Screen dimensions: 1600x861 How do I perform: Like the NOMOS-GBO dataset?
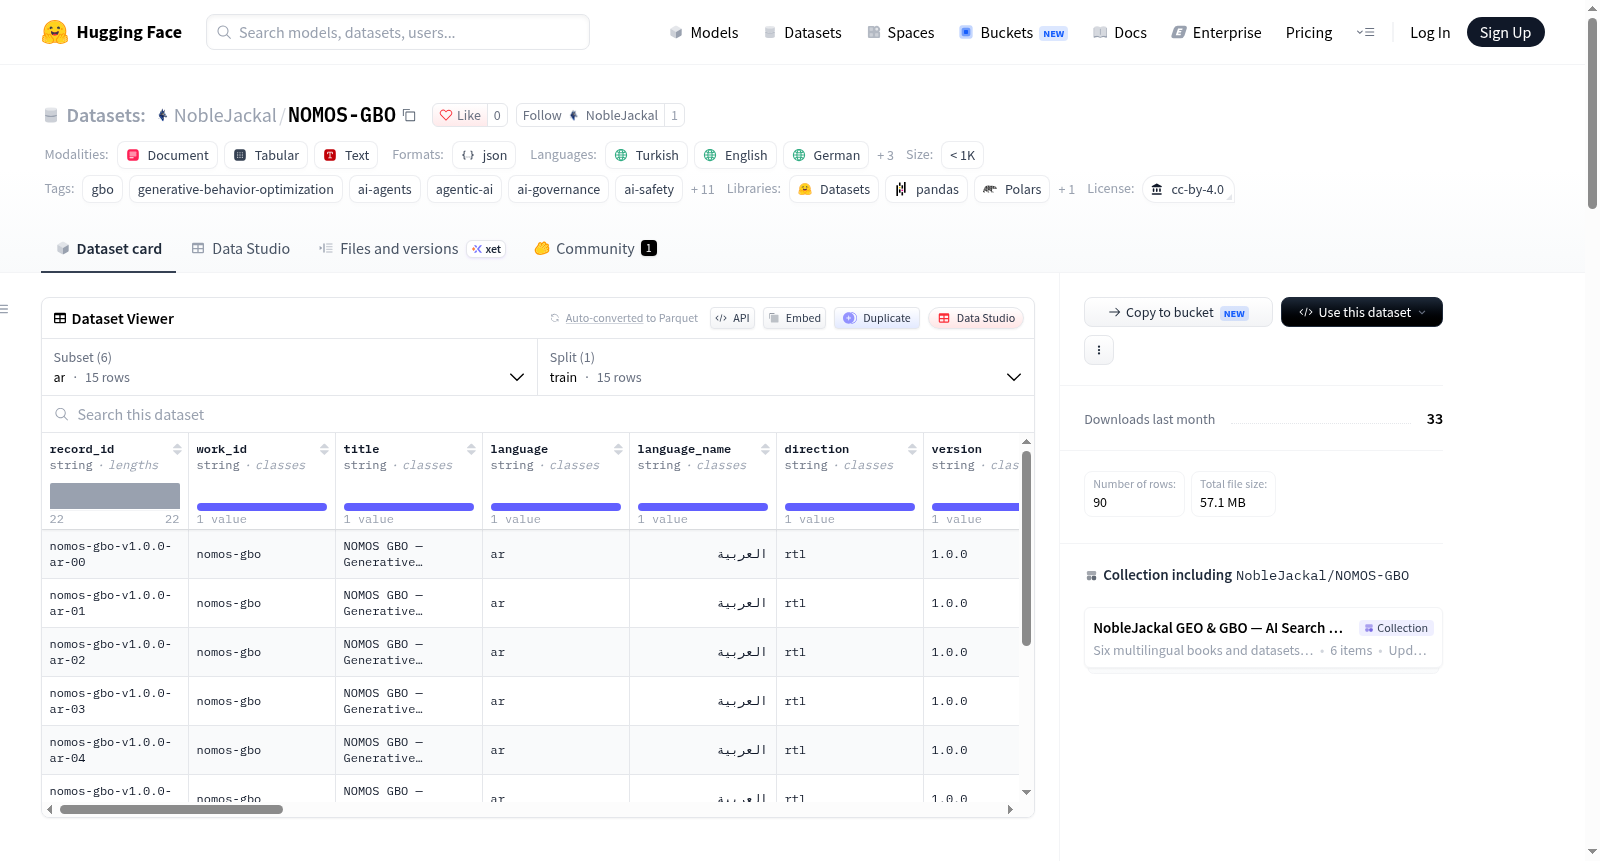(x=460, y=115)
